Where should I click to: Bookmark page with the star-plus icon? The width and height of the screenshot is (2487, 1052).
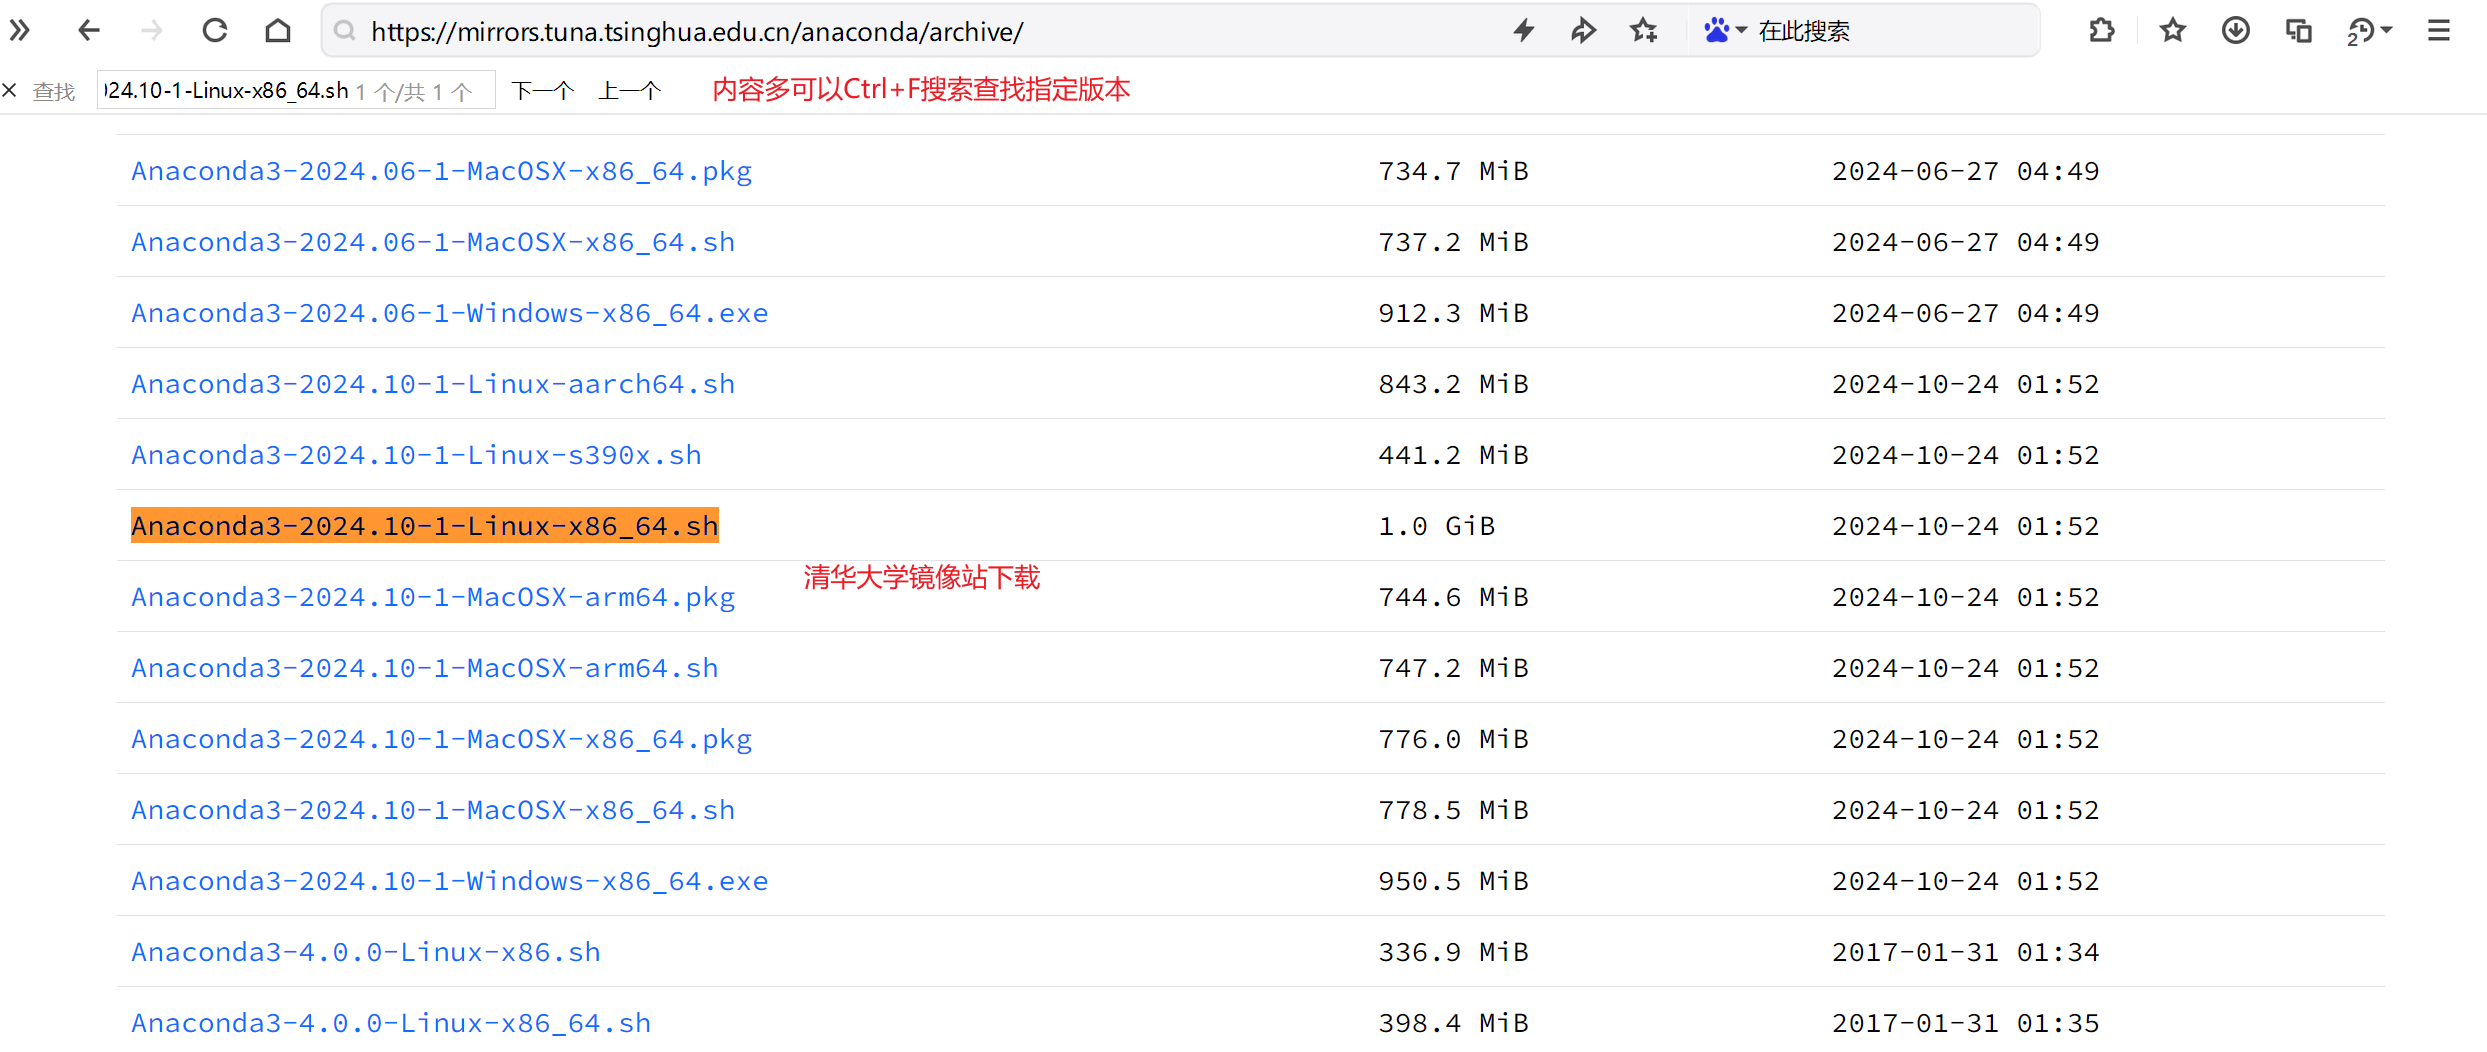click(1644, 31)
